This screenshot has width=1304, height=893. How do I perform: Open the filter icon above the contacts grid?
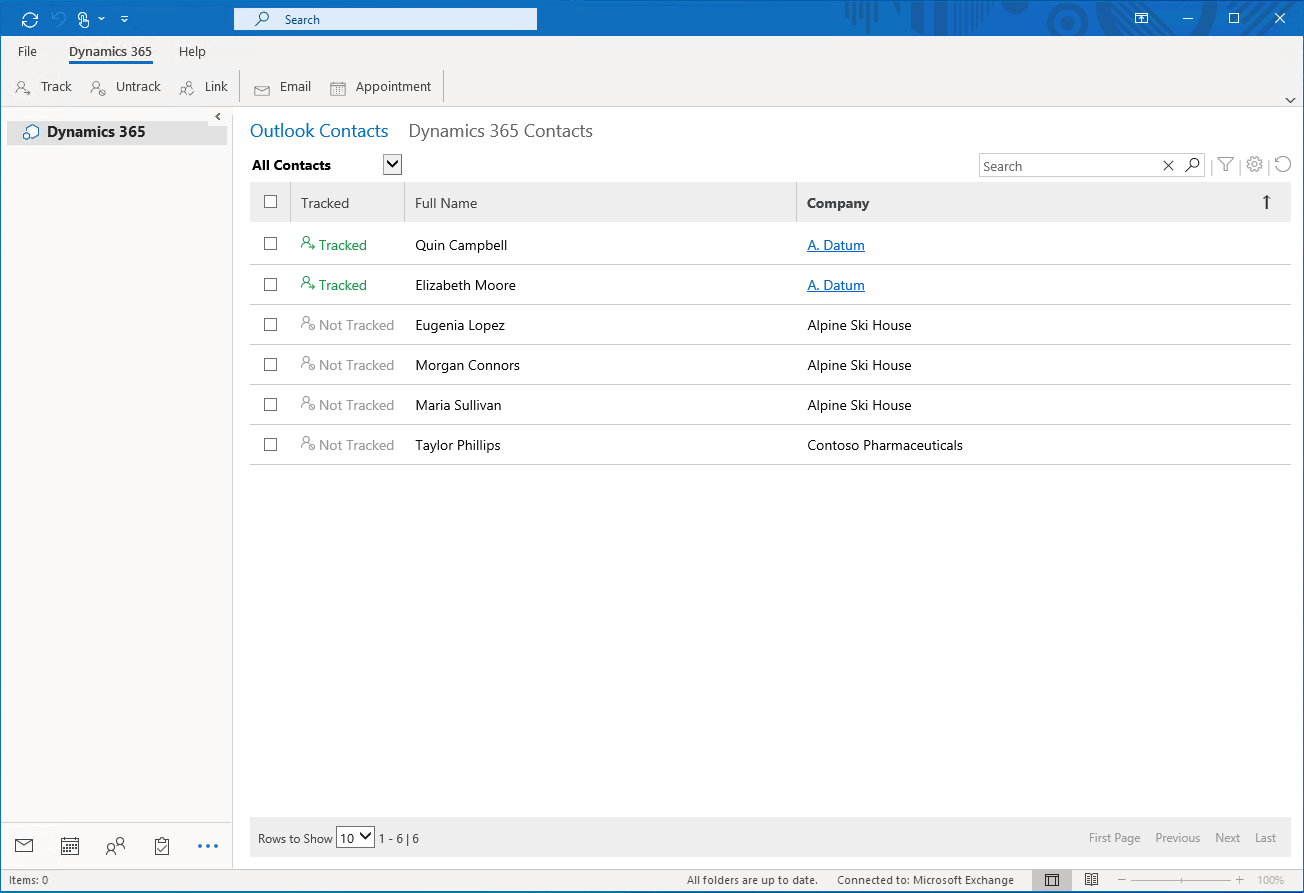click(x=1225, y=164)
